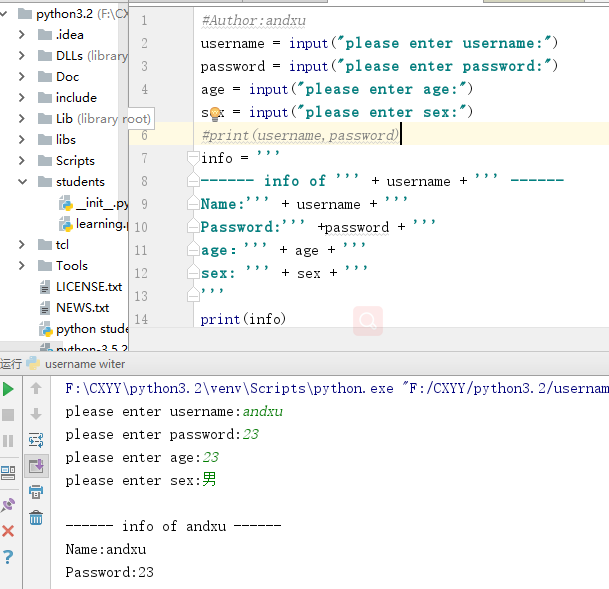Click the print(info) statement
Image resolution: width=609 pixels, height=589 pixels.
point(243,319)
